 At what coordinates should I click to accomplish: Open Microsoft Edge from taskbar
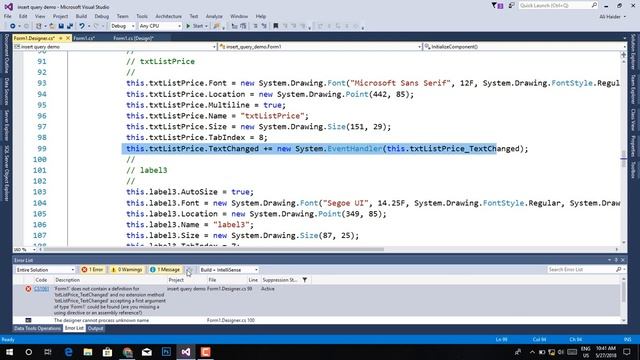click(68, 352)
